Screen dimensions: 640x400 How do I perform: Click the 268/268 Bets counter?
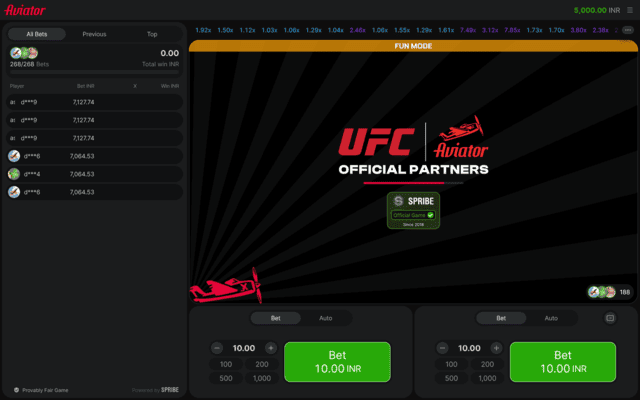coord(29,64)
